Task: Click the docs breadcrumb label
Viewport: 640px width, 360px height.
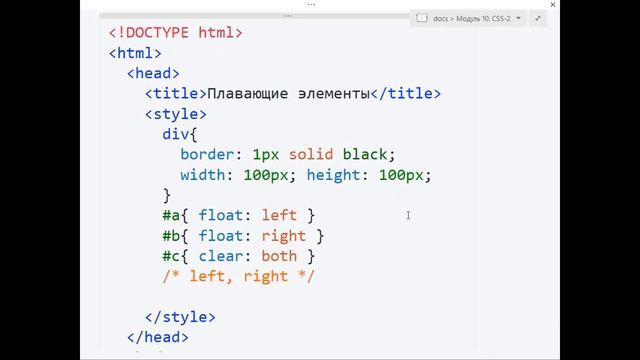Action: point(440,19)
